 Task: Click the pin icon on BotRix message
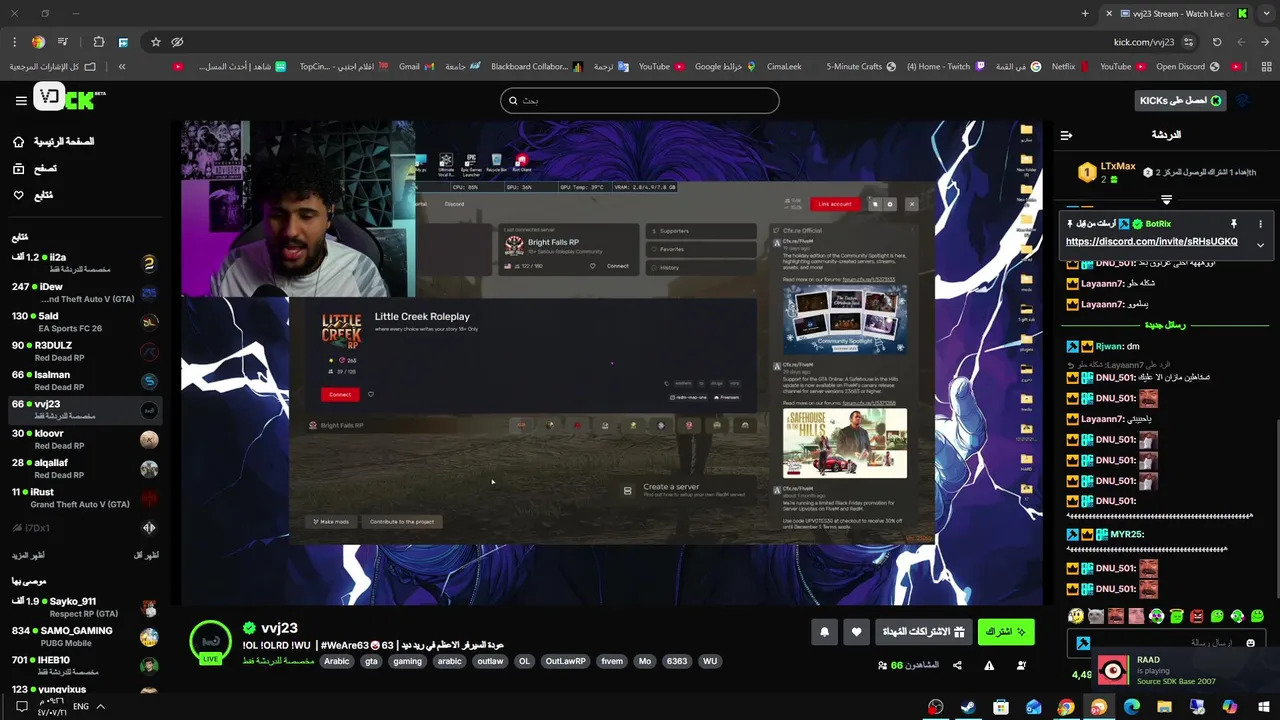tap(1233, 224)
